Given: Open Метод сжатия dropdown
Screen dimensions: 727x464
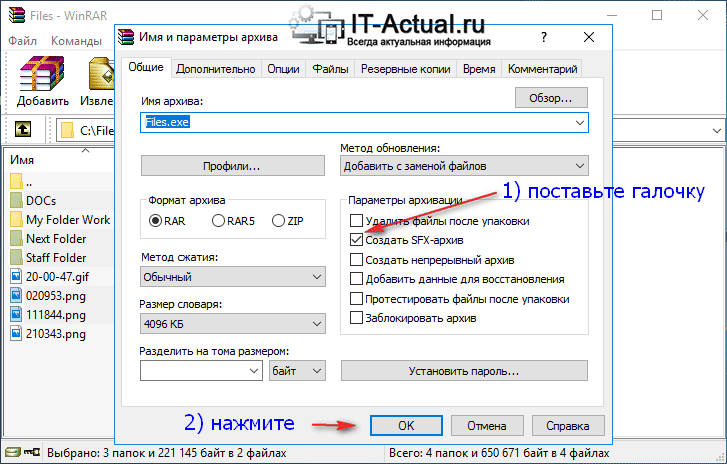Looking at the screenshot, I should click(x=233, y=277).
